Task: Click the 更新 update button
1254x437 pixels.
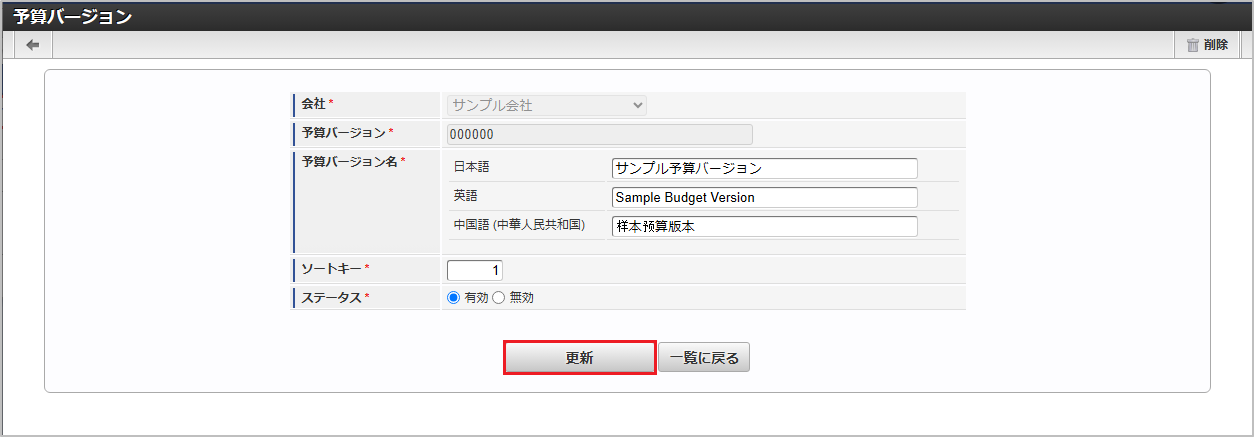Action: (580, 358)
